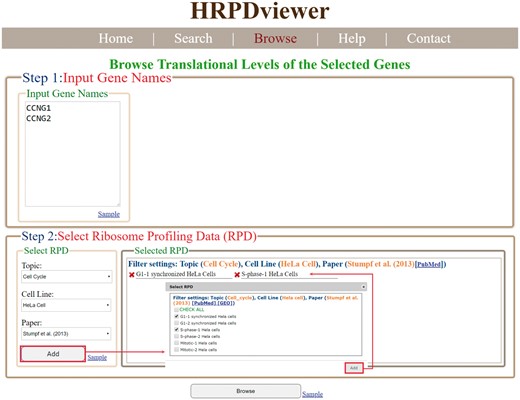This screenshot has width=520, height=400.
Task: Click the CCNG2 gene entry
Action: point(38,119)
